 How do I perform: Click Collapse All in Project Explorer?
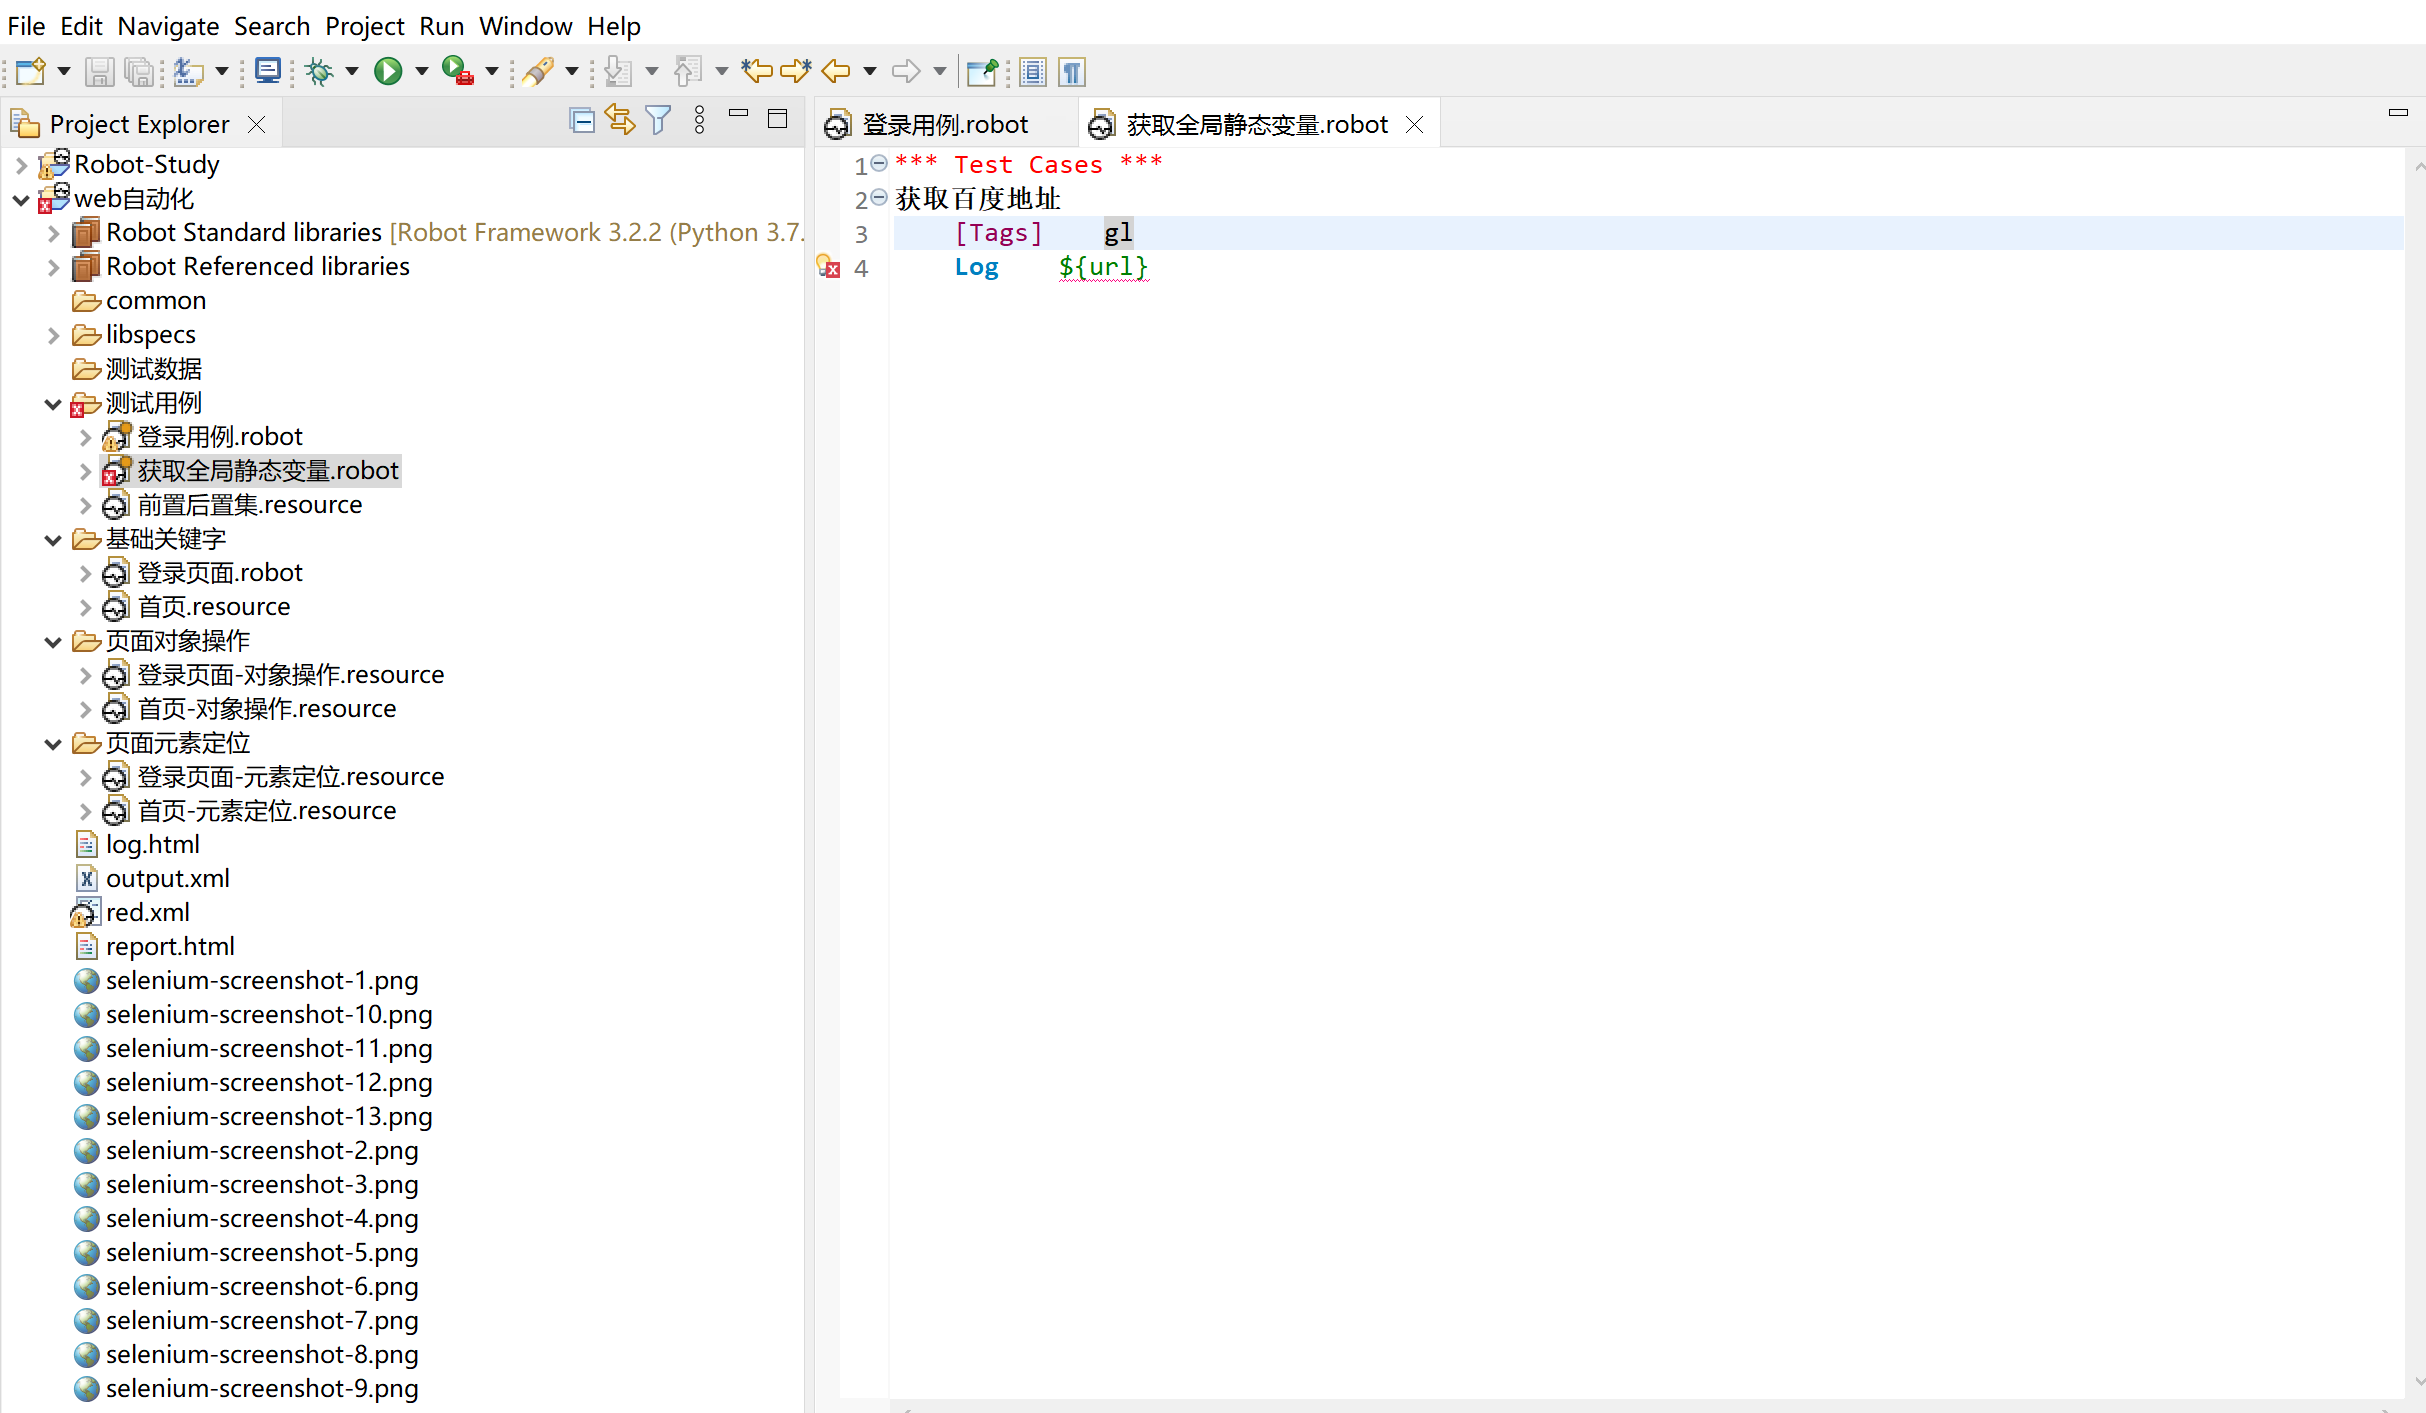[582, 121]
